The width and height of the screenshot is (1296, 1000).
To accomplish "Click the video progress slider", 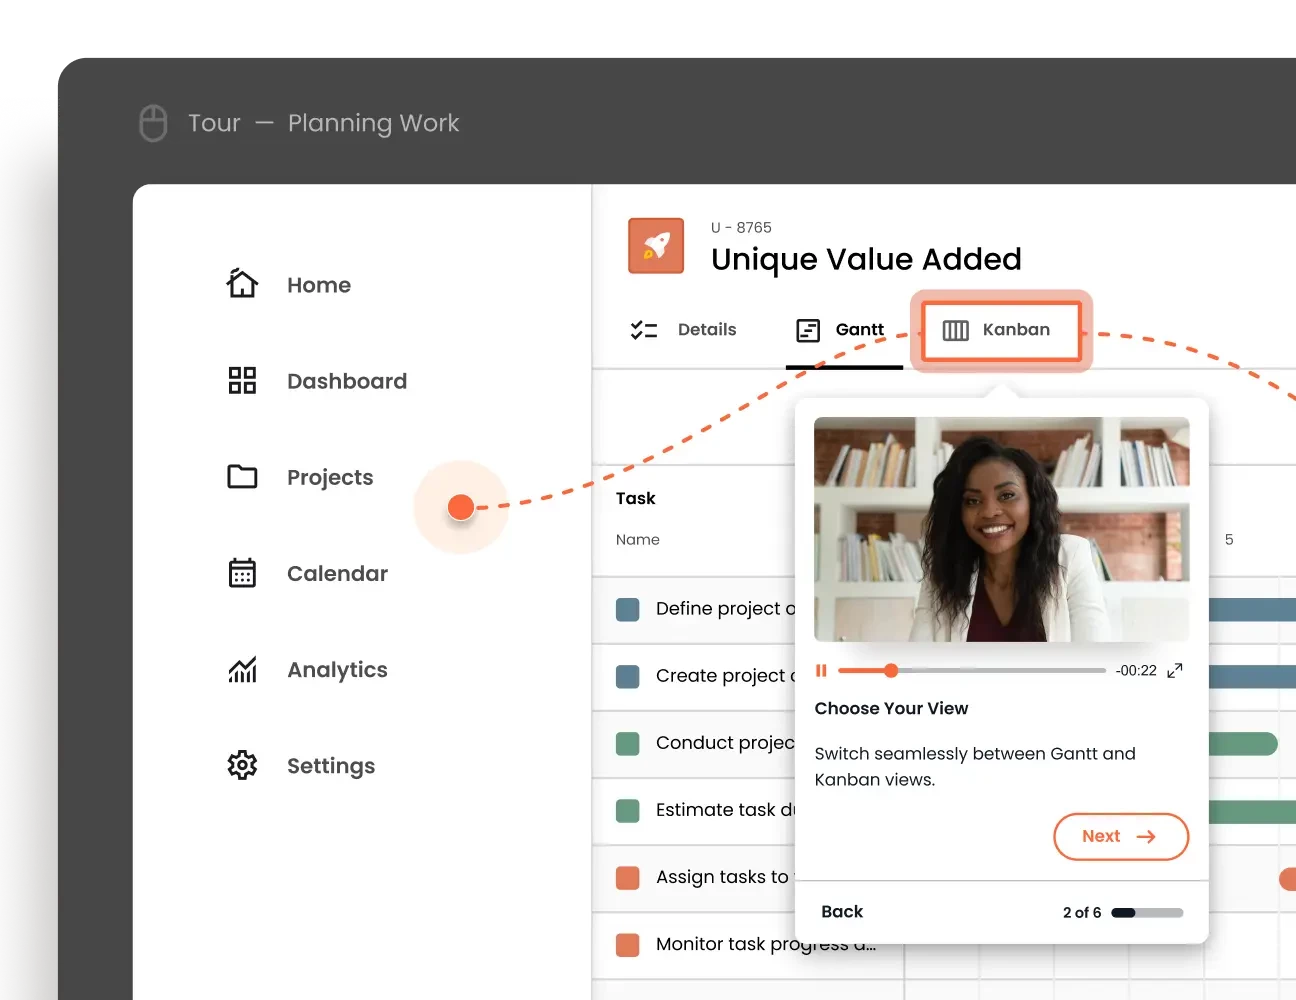I will point(972,670).
